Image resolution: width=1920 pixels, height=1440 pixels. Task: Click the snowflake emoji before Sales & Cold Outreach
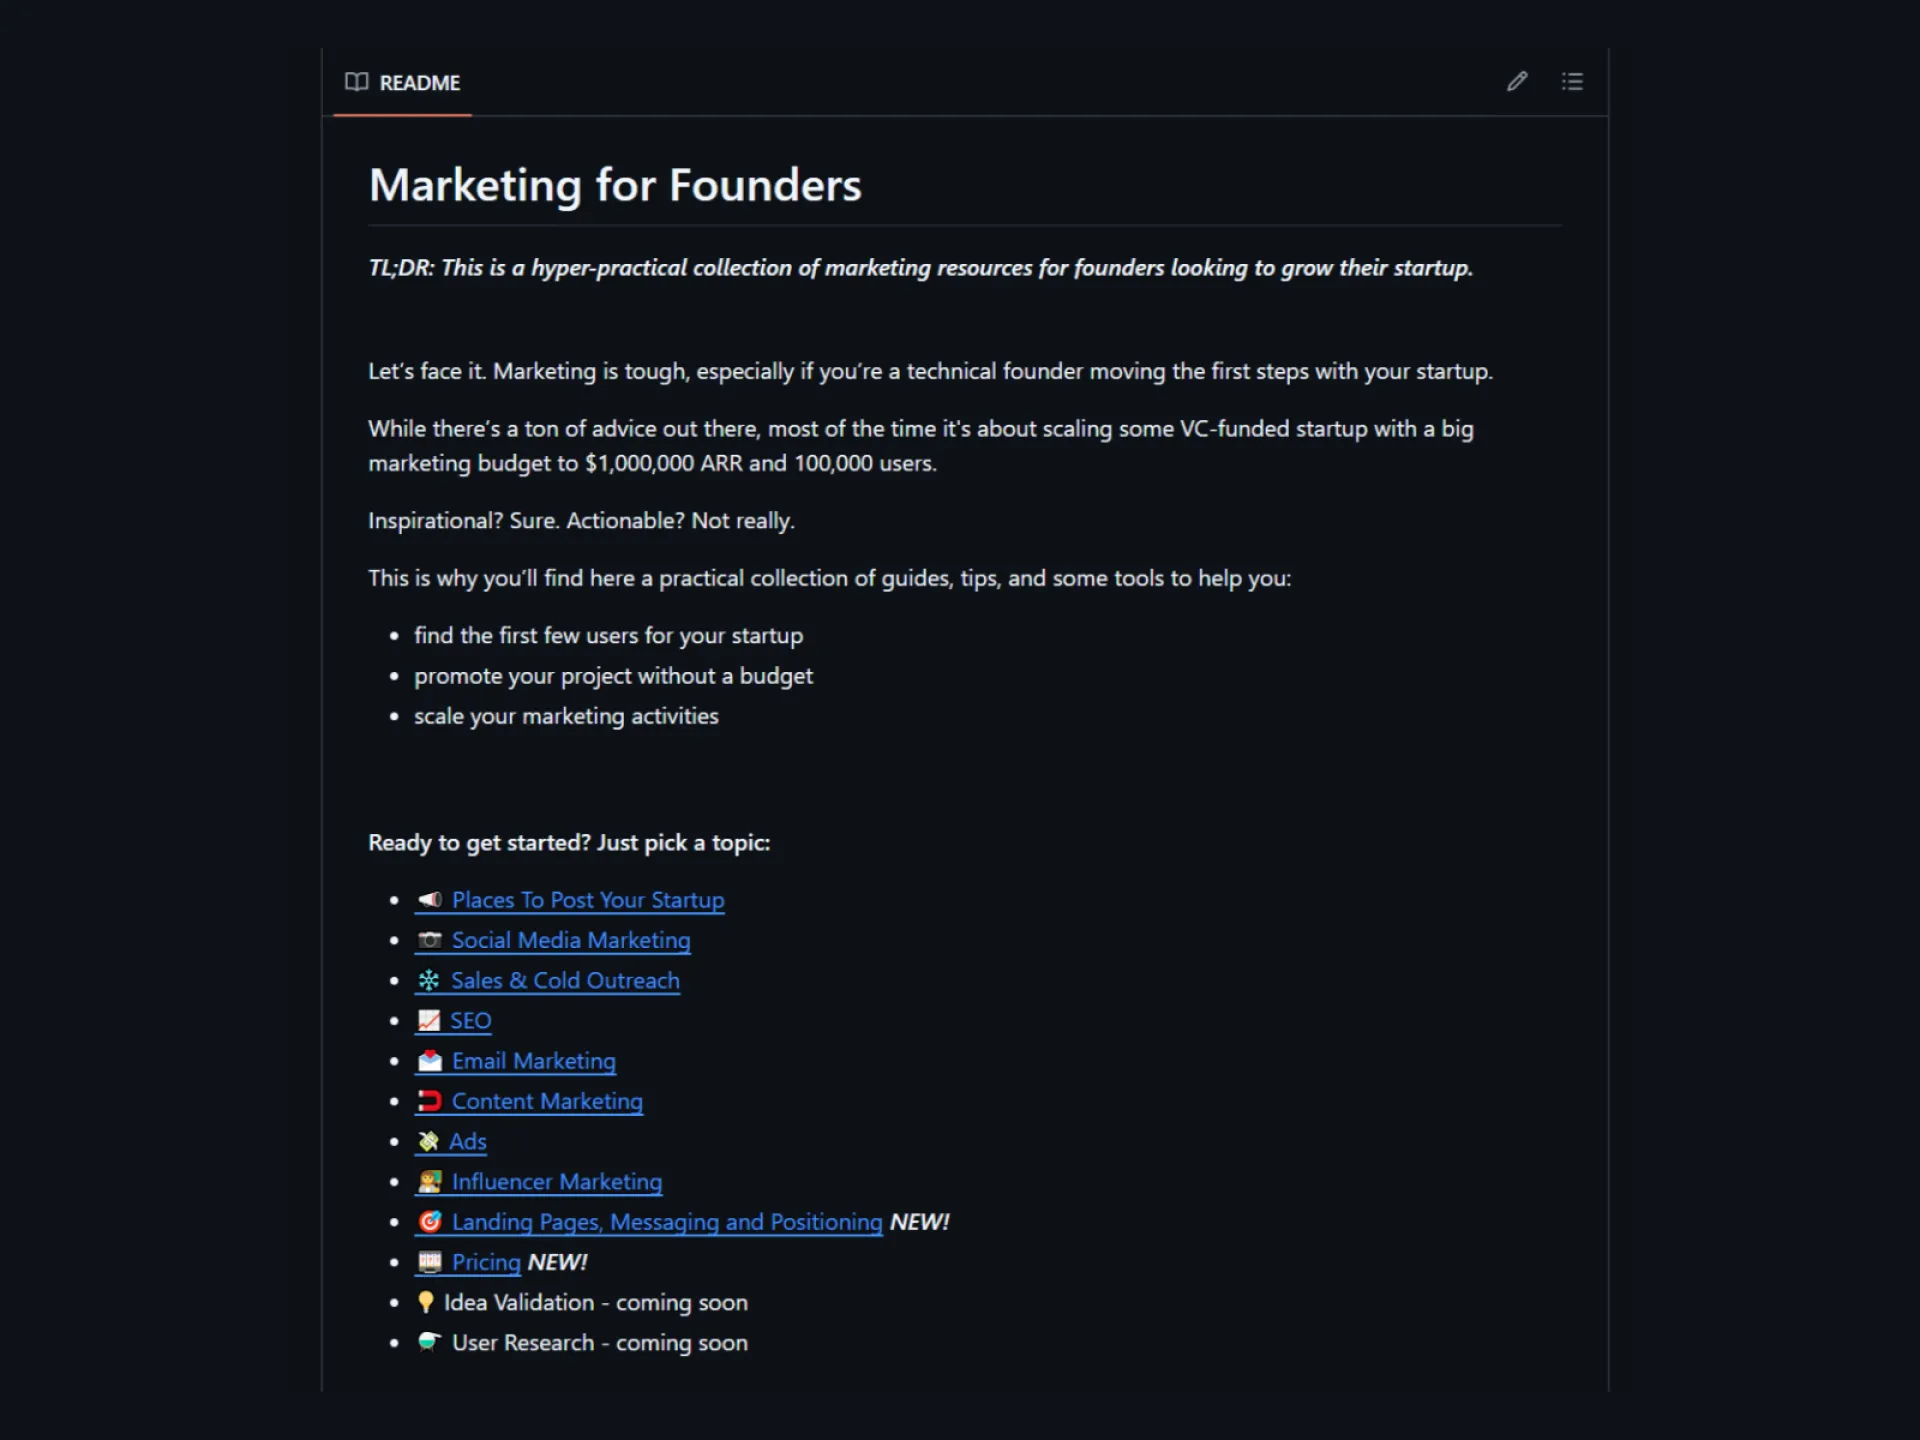(x=429, y=980)
